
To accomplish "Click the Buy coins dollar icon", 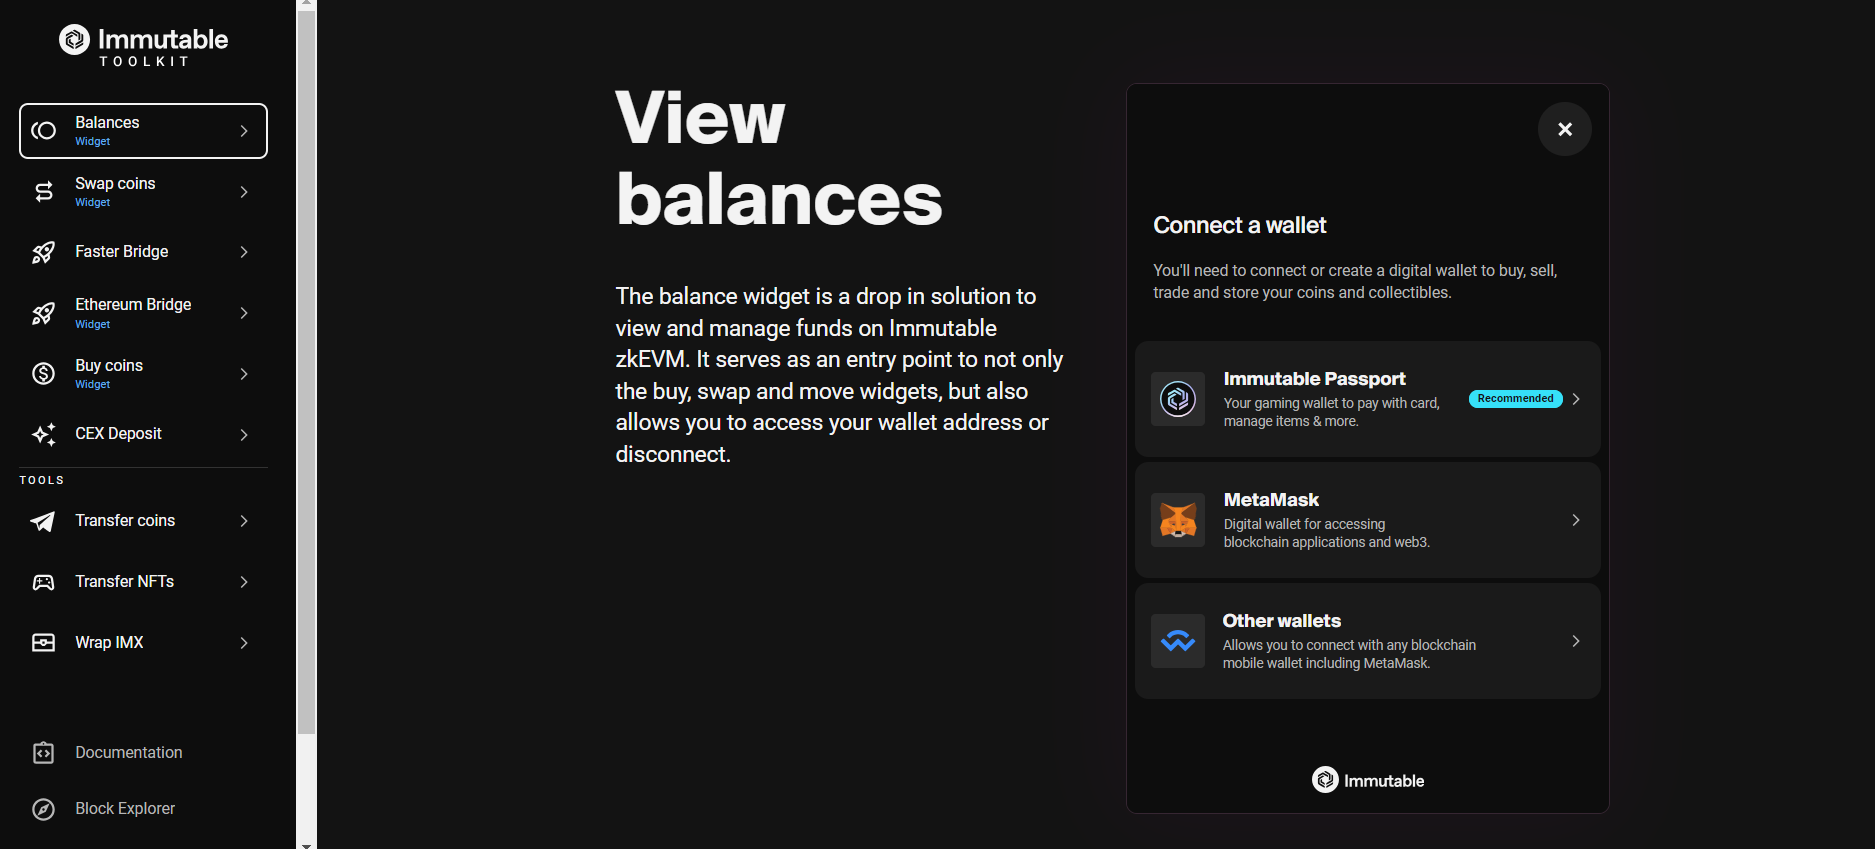I will pyautogui.click(x=44, y=374).
